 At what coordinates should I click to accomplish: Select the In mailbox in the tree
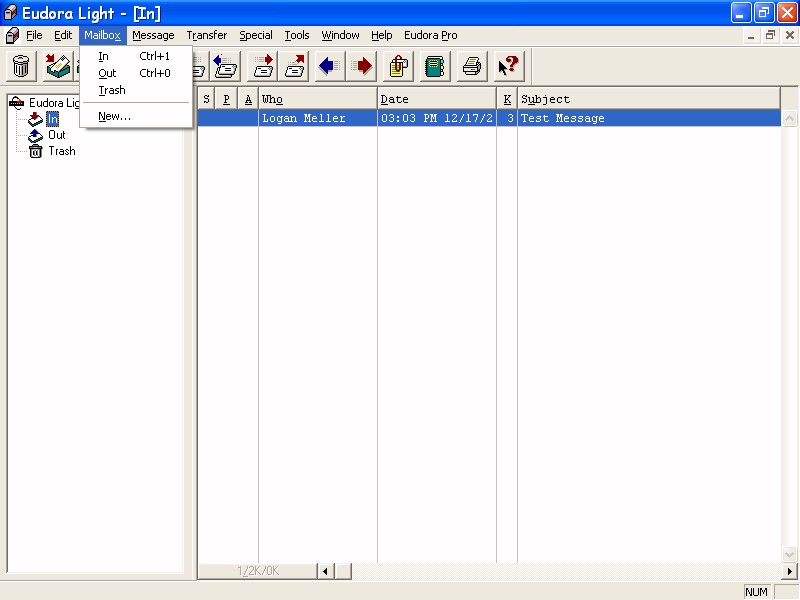(53, 119)
